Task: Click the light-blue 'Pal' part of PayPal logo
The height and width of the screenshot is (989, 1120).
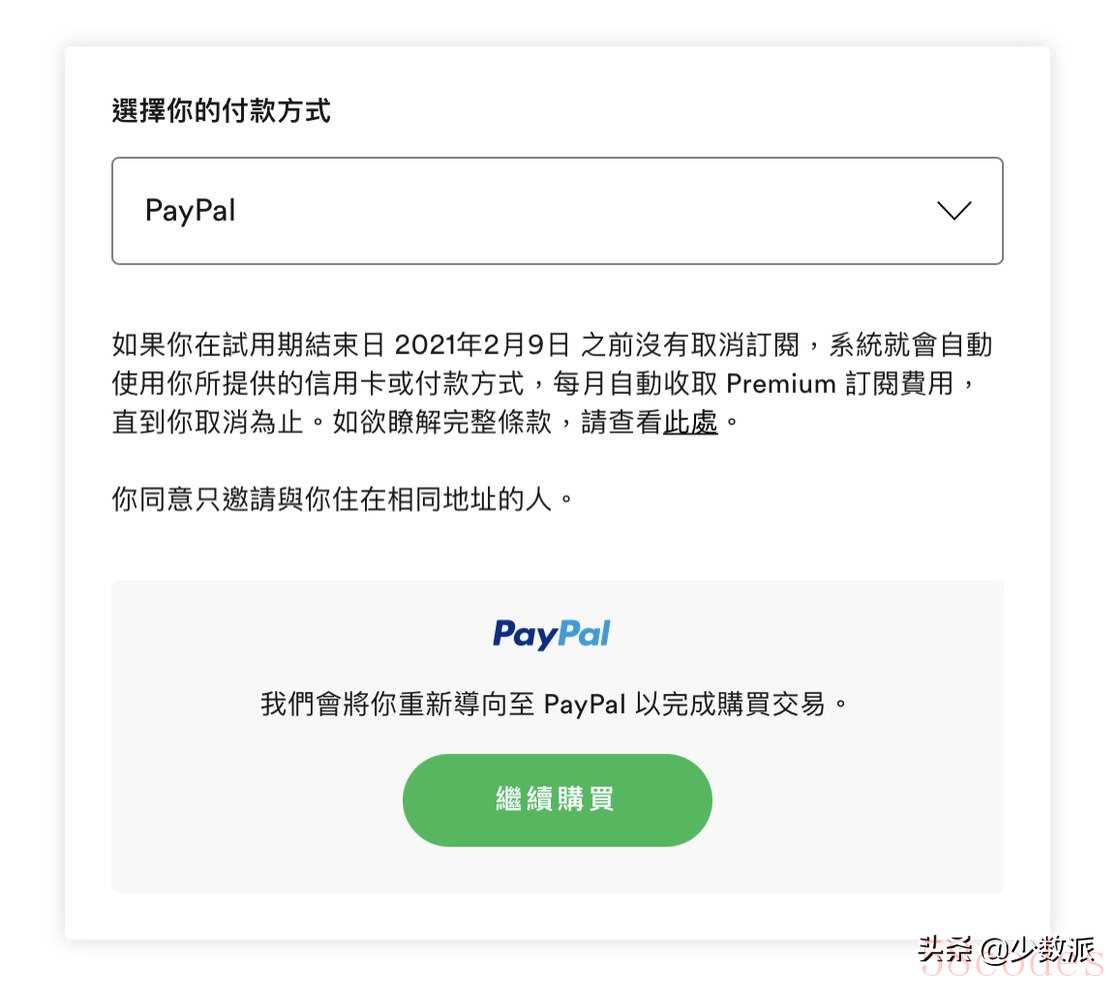Action: 584,633
